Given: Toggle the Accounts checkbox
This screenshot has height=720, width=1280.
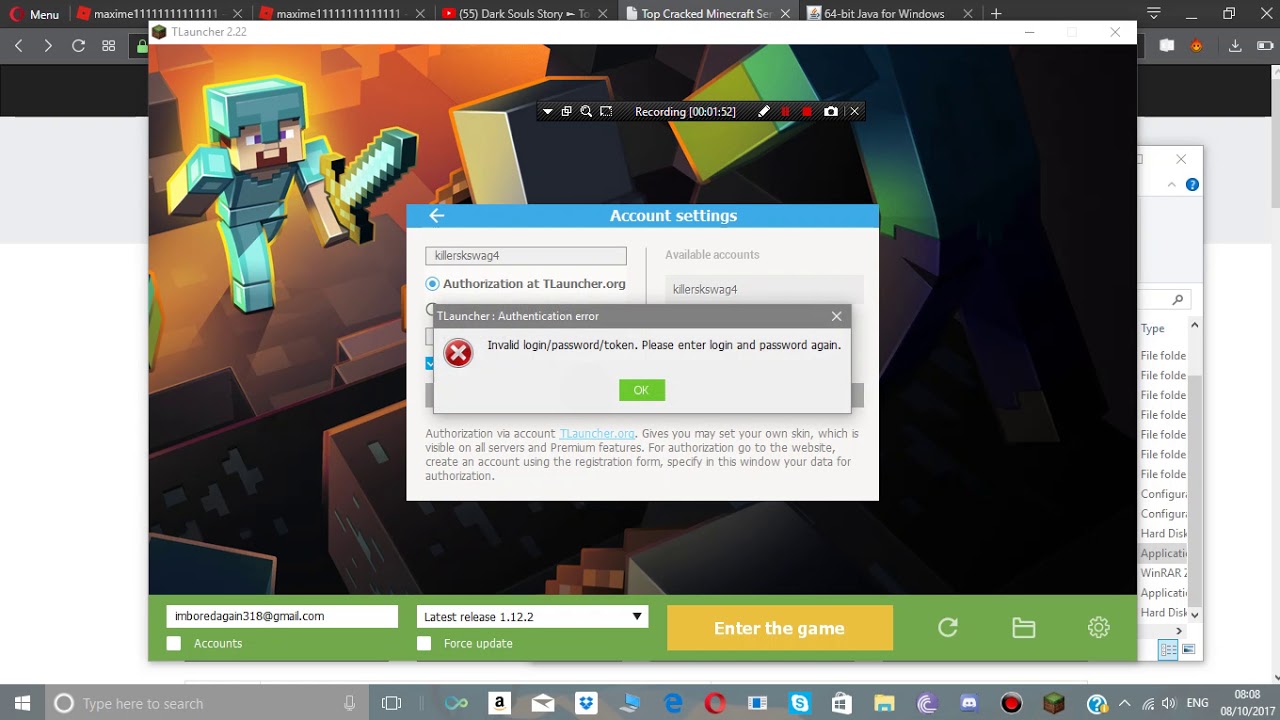Looking at the screenshot, I should coord(174,643).
